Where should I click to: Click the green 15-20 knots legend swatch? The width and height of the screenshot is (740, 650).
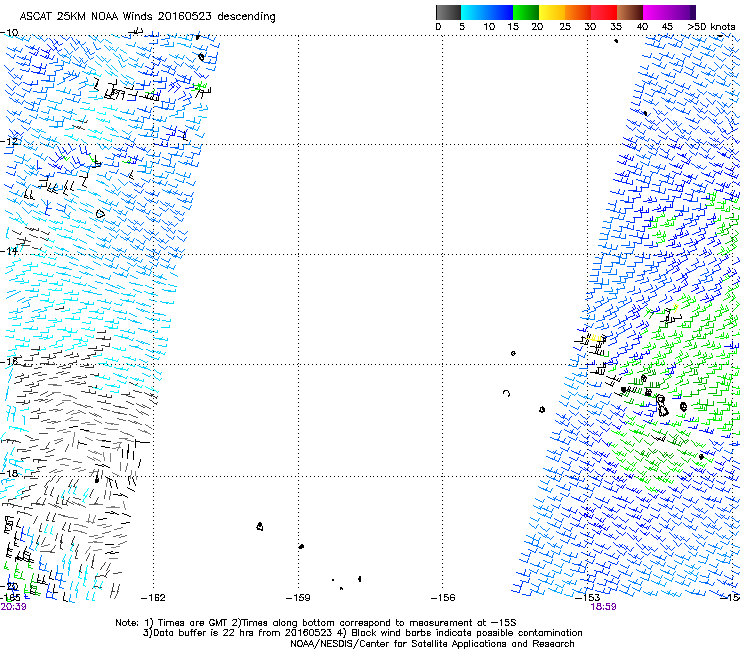point(526,12)
